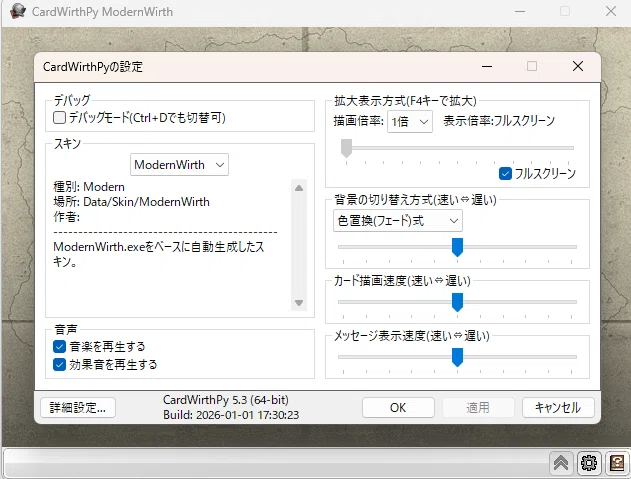Click the 背景の切り替え方式 slider thumb
Viewport: 631px width, 479px height.
[x=457, y=247]
